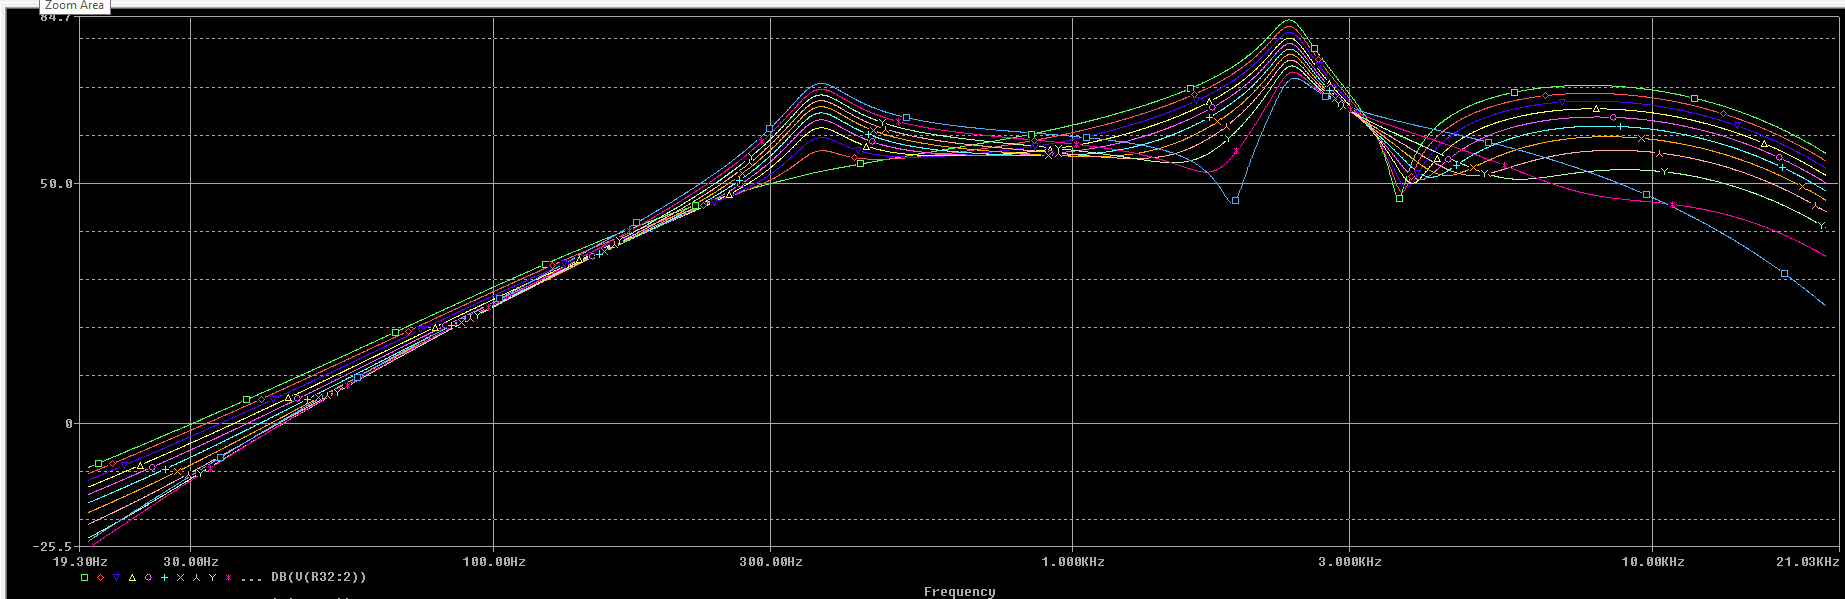Click the magenta circle legend marker
Image resolution: width=1845 pixels, height=599 pixels.
pos(148,578)
